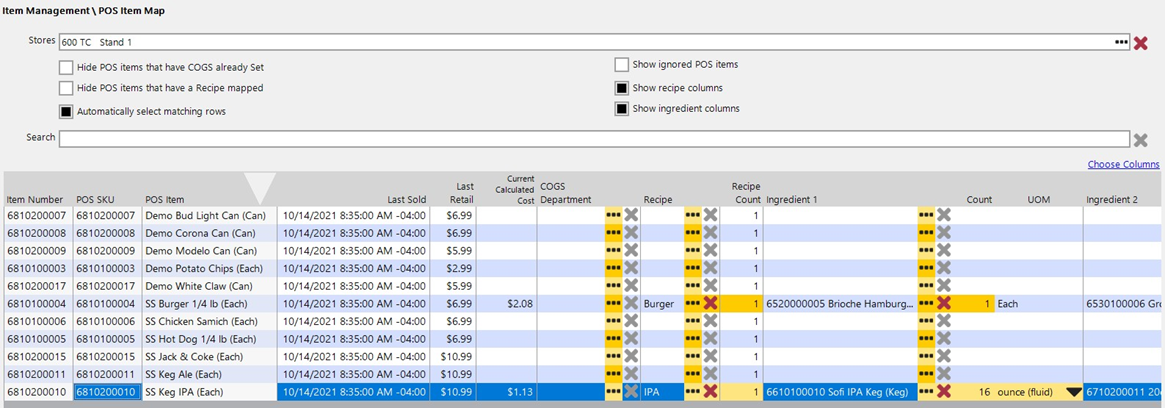Sort by the COGS Department column header

565,193
